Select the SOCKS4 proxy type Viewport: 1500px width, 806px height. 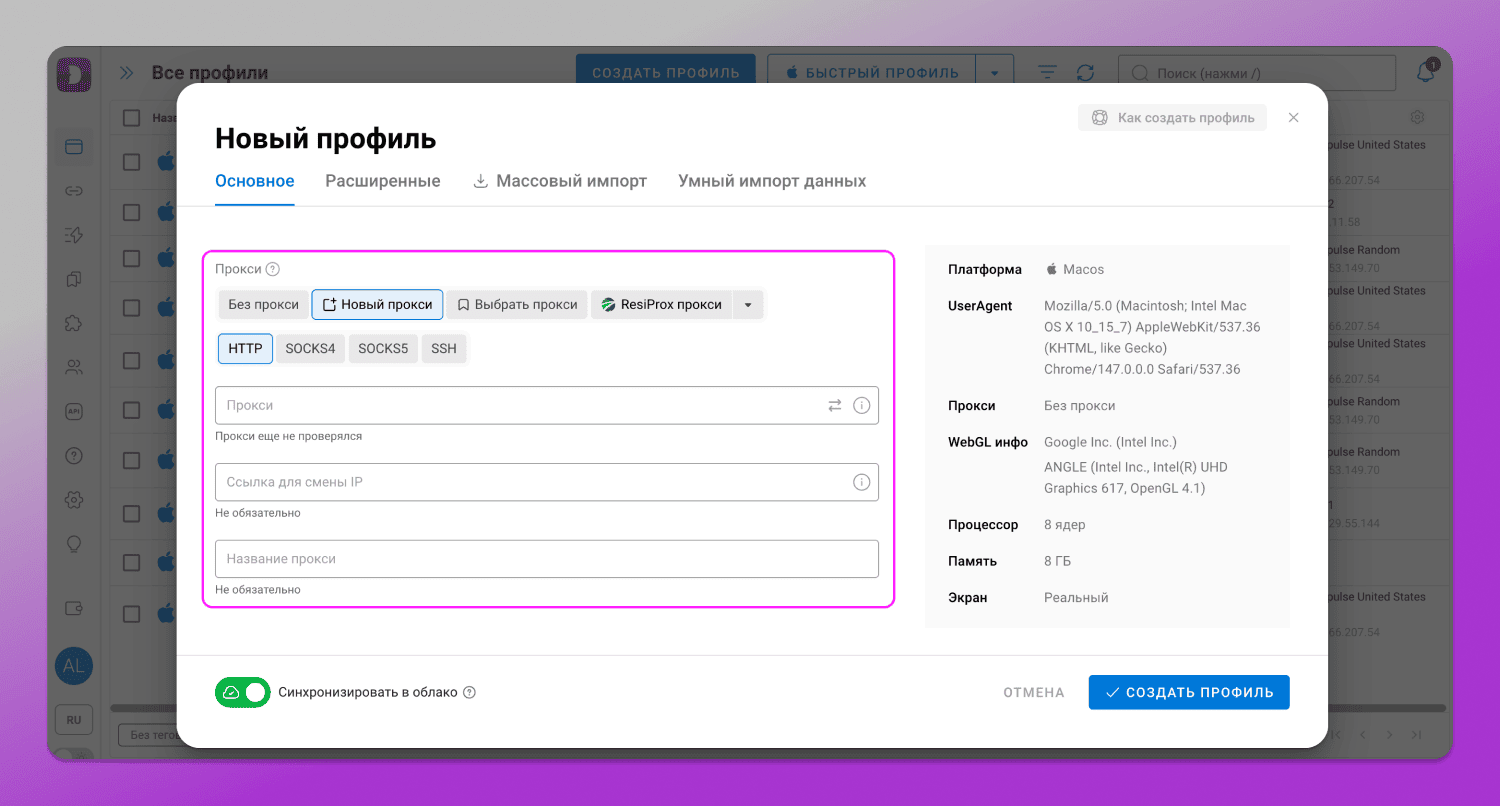tap(310, 349)
